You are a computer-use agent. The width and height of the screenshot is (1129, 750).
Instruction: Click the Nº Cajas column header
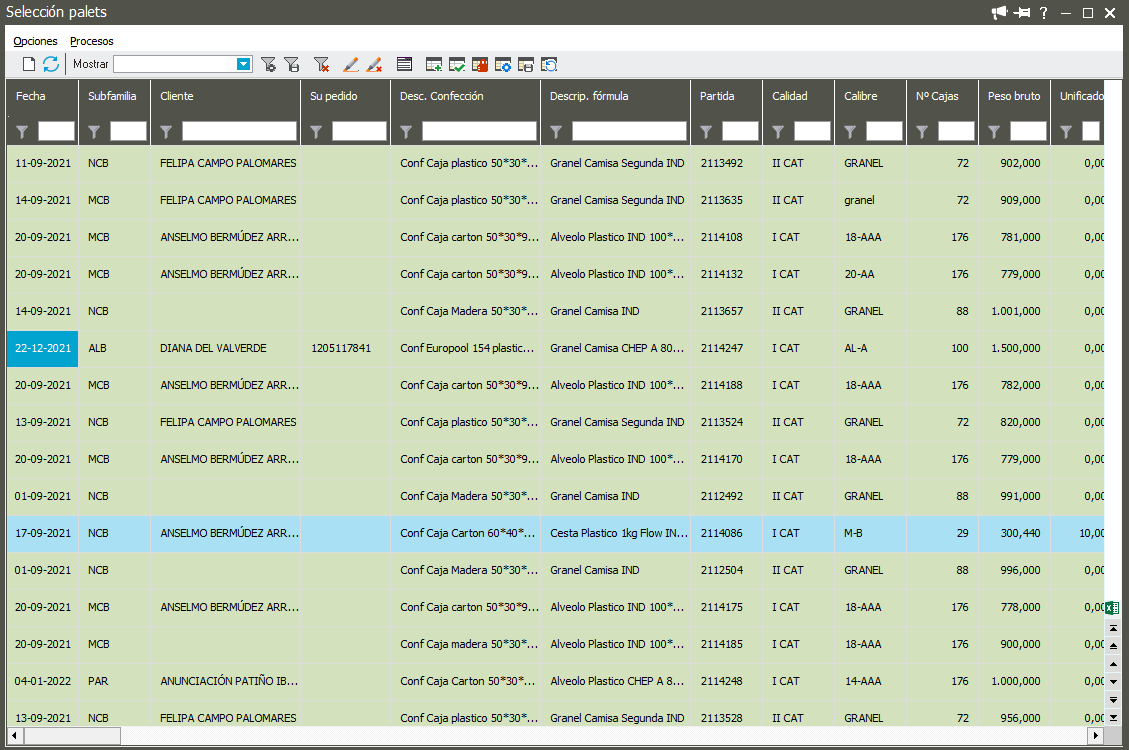[937, 96]
